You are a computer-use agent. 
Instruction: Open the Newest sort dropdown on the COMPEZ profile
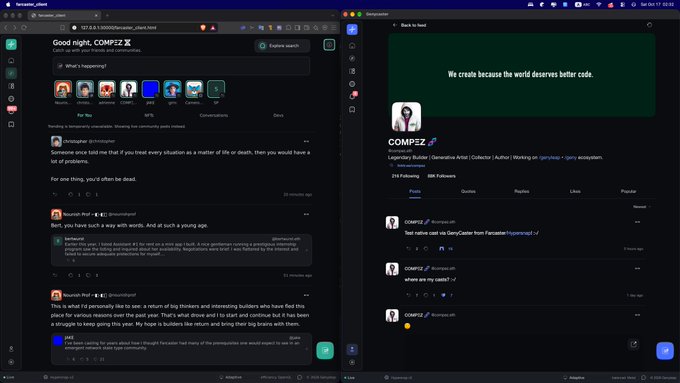(641, 207)
